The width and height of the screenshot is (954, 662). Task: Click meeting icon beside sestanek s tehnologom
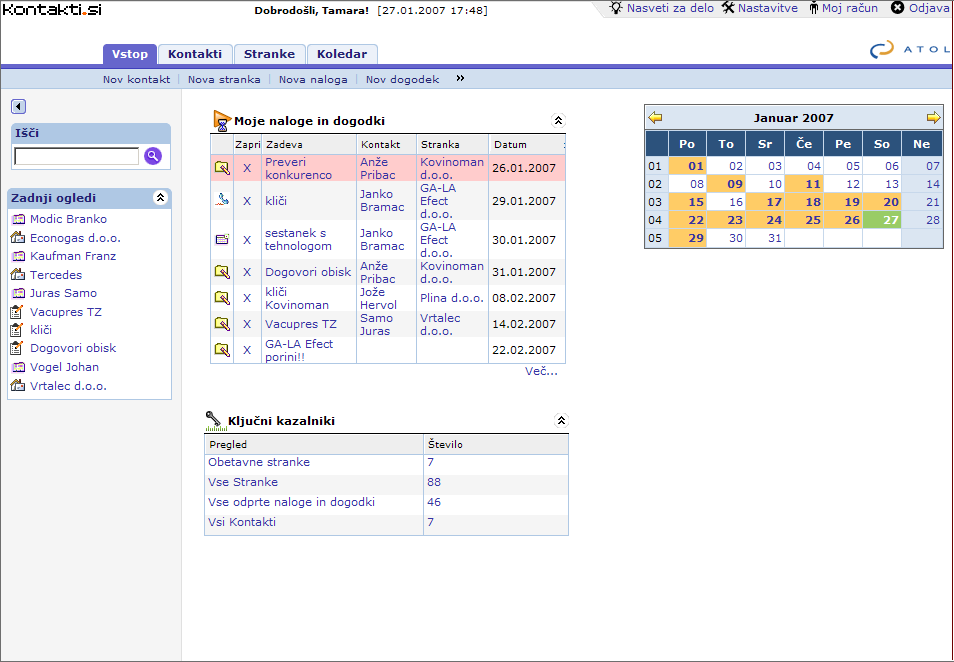(222, 240)
